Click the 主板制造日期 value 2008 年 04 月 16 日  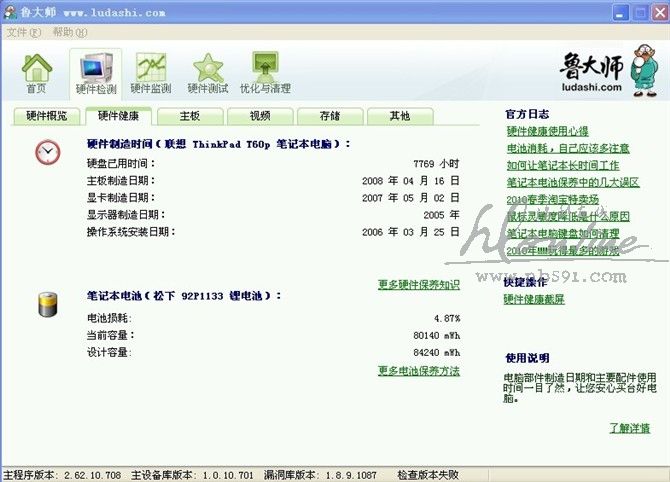[411, 181]
